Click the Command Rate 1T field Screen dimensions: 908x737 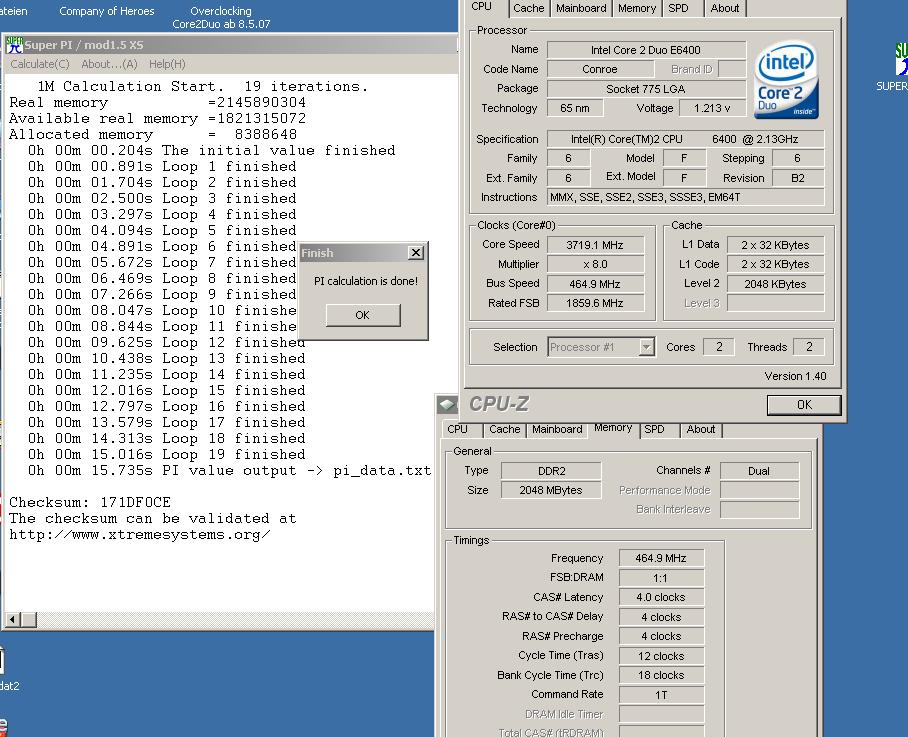click(661, 695)
